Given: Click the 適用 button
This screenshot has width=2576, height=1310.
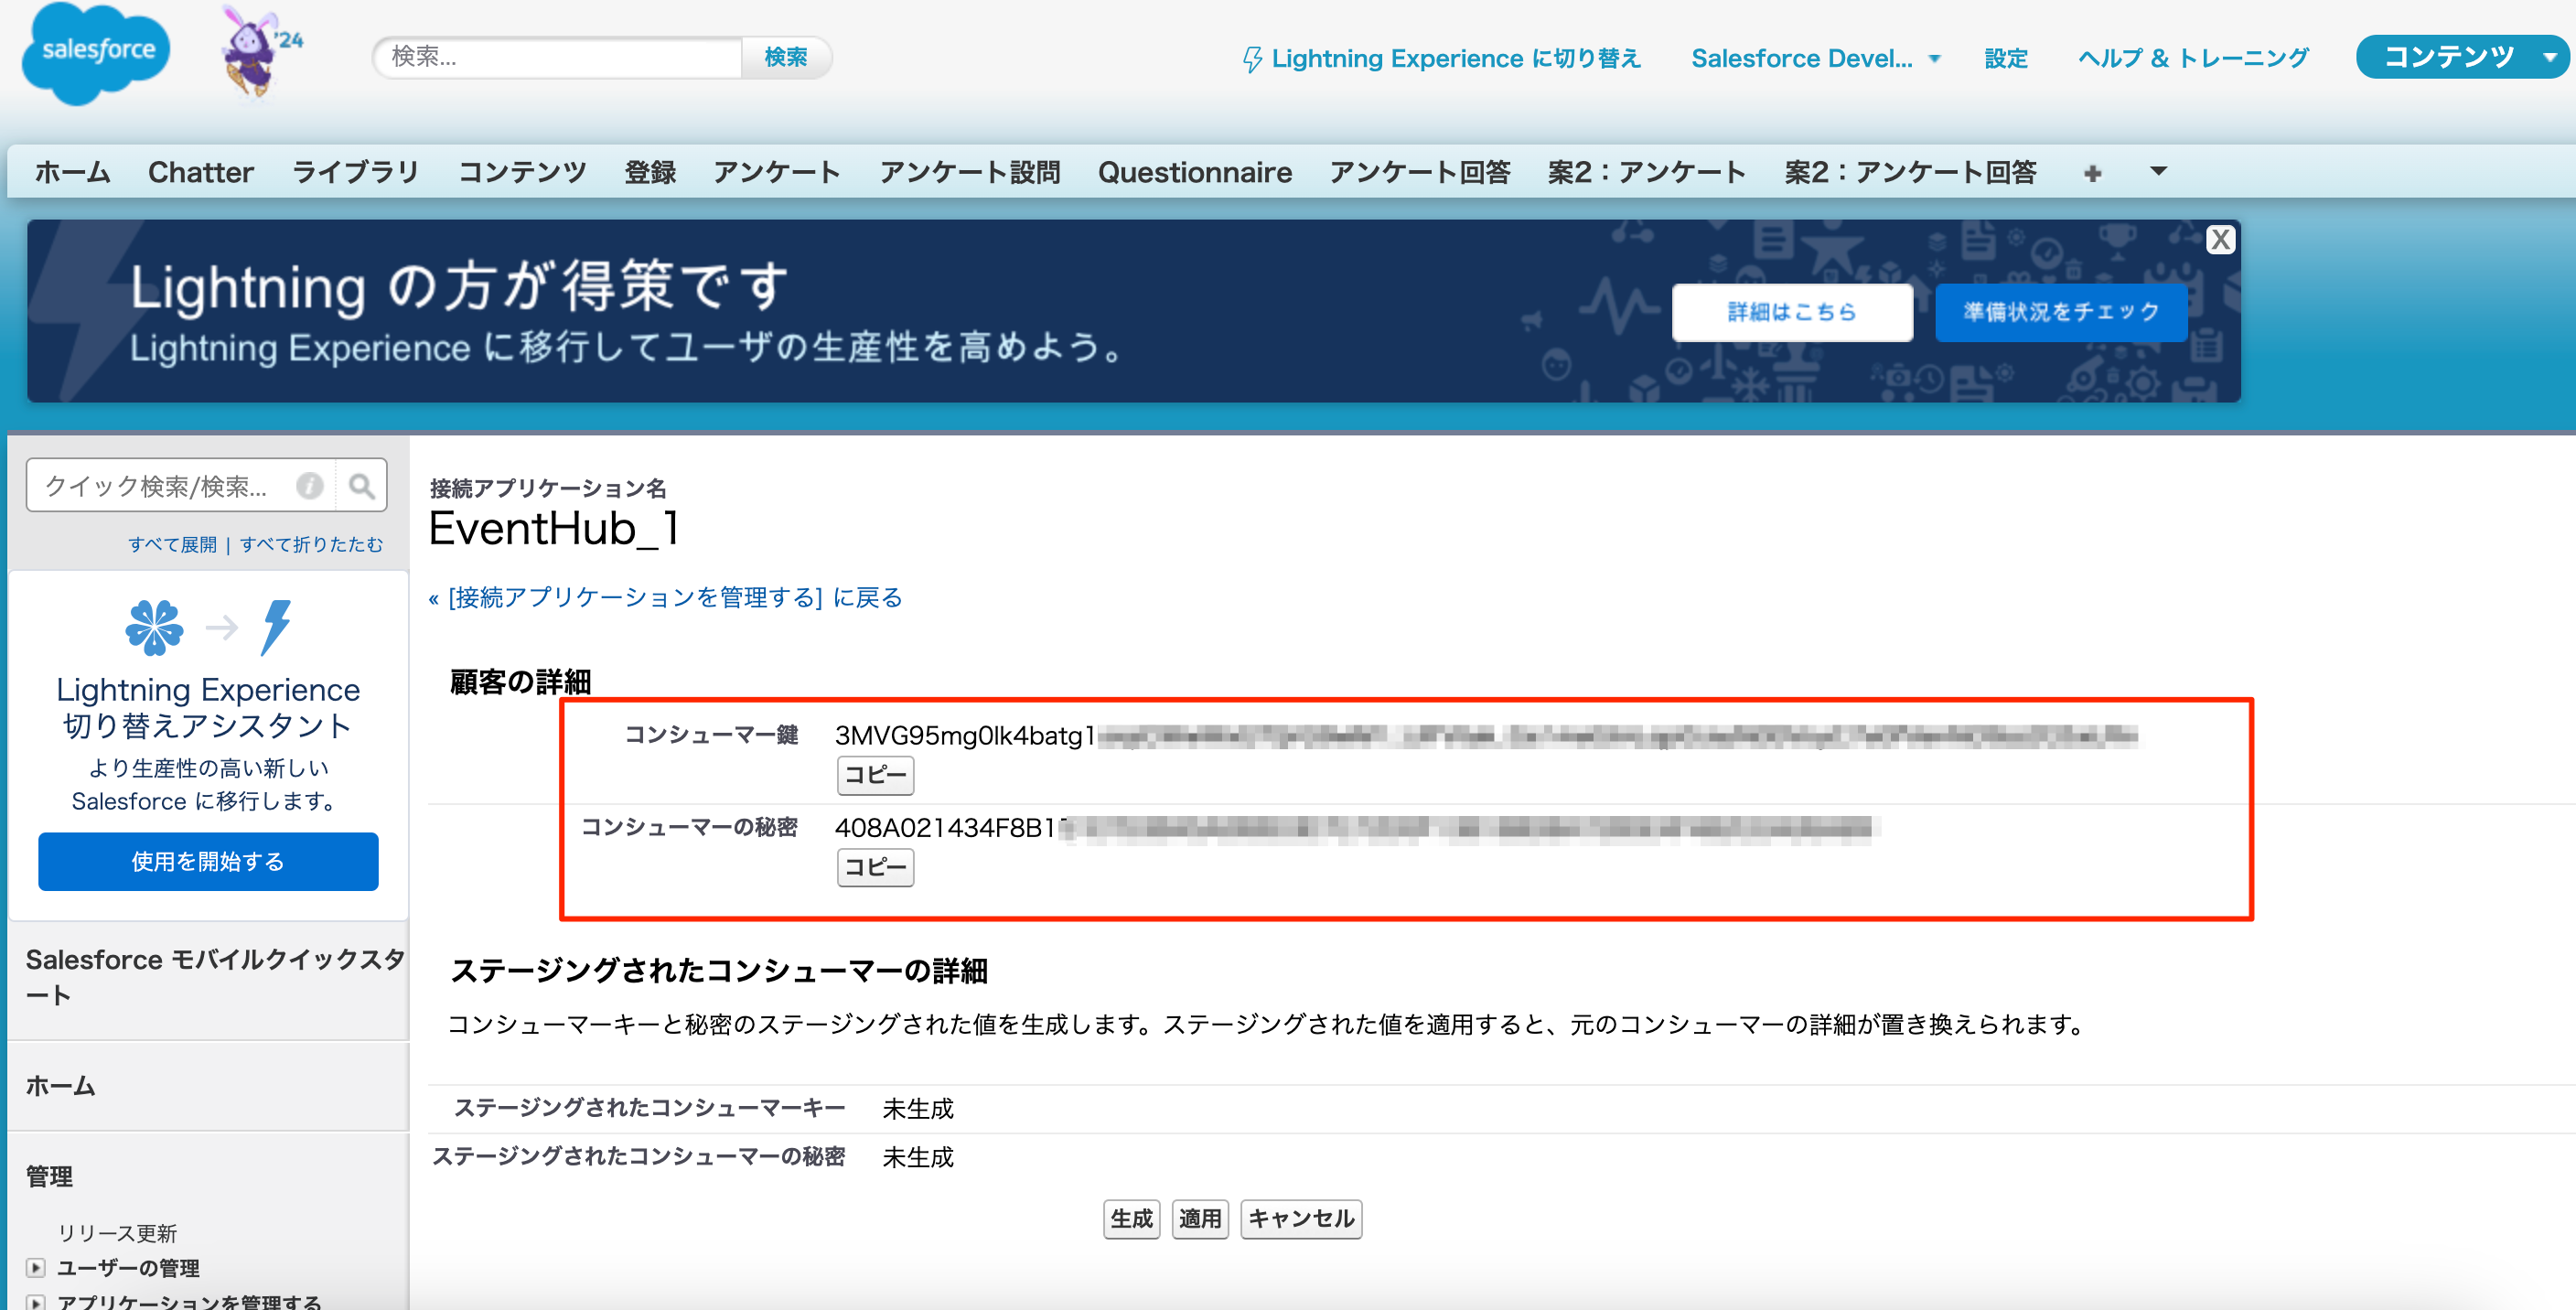Looking at the screenshot, I should [1200, 1218].
